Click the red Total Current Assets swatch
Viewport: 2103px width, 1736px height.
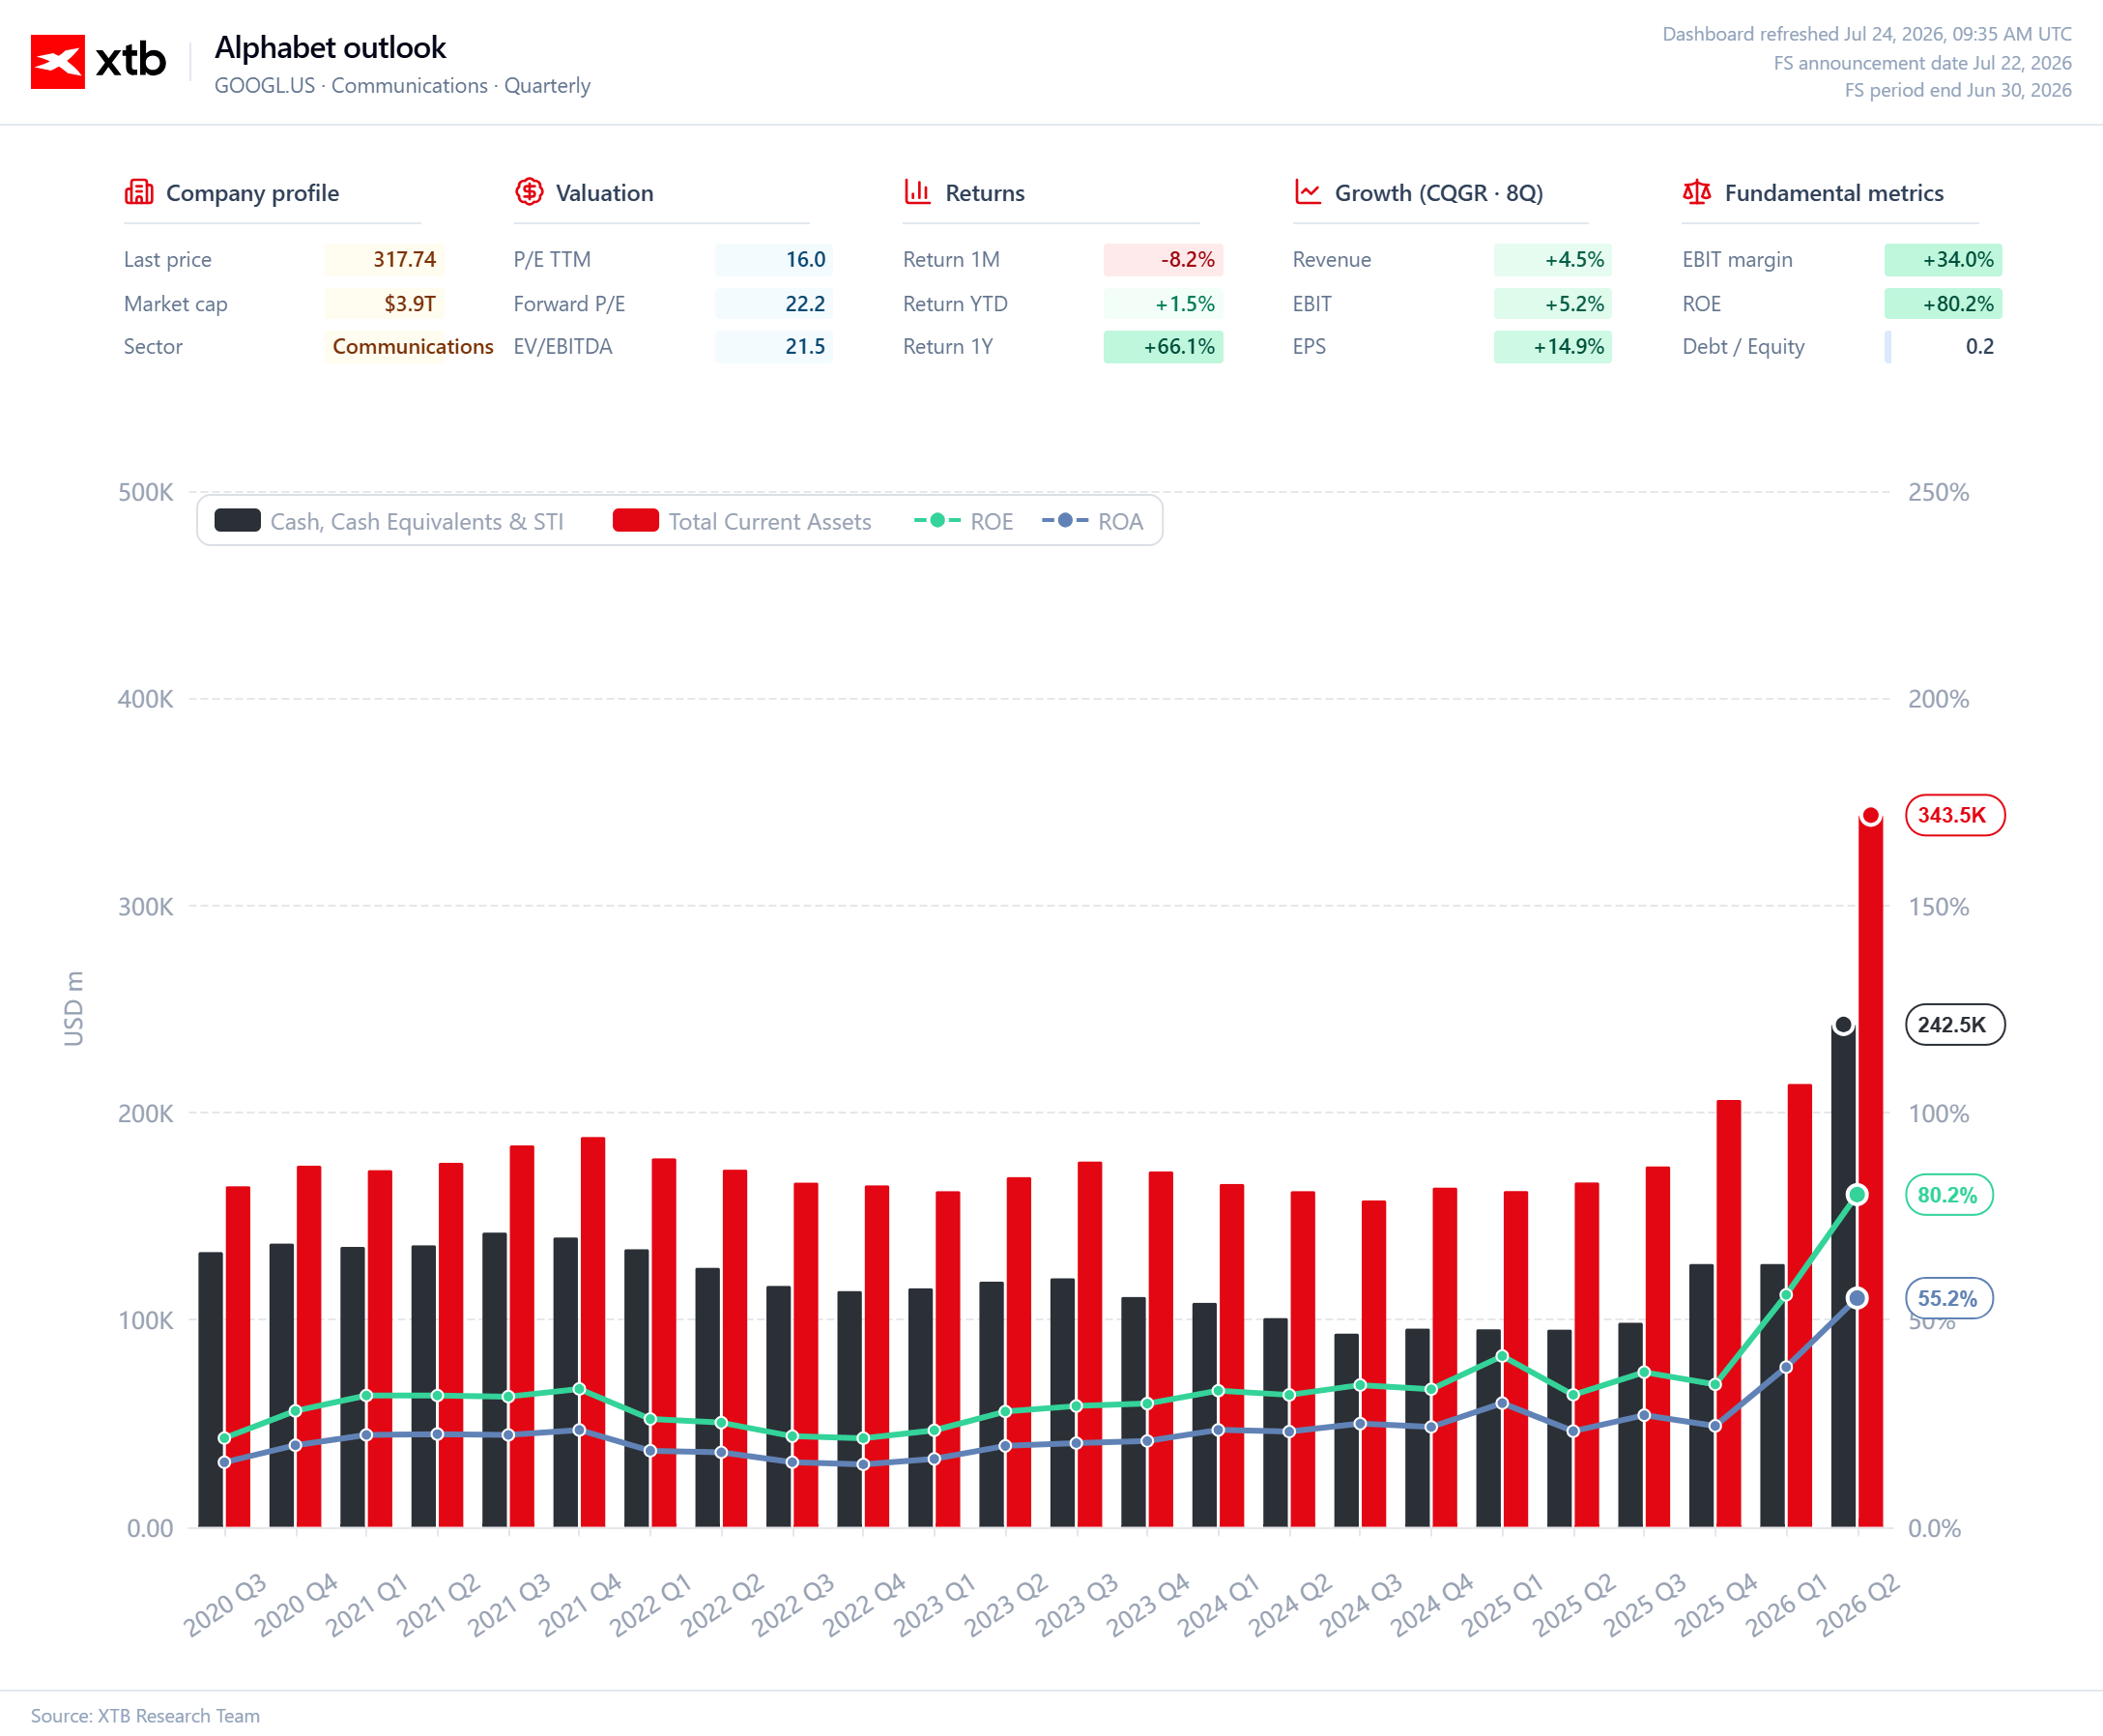tap(636, 520)
